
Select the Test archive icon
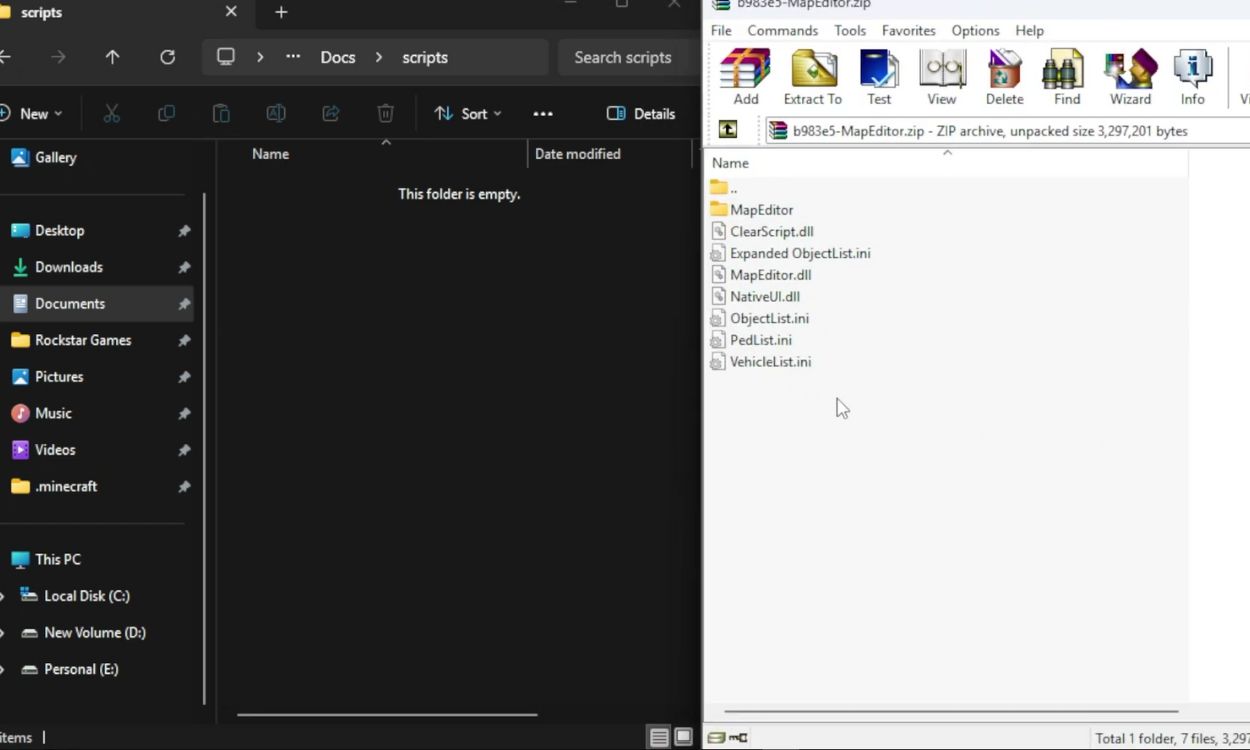coord(879,75)
